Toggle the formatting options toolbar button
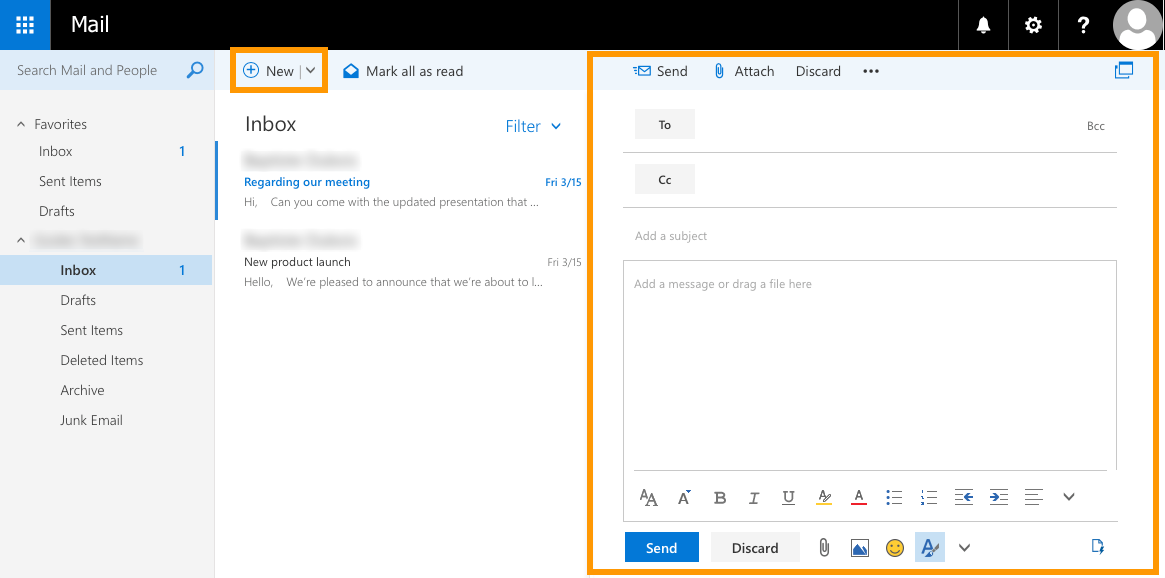The height and width of the screenshot is (578, 1165). pos(929,548)
